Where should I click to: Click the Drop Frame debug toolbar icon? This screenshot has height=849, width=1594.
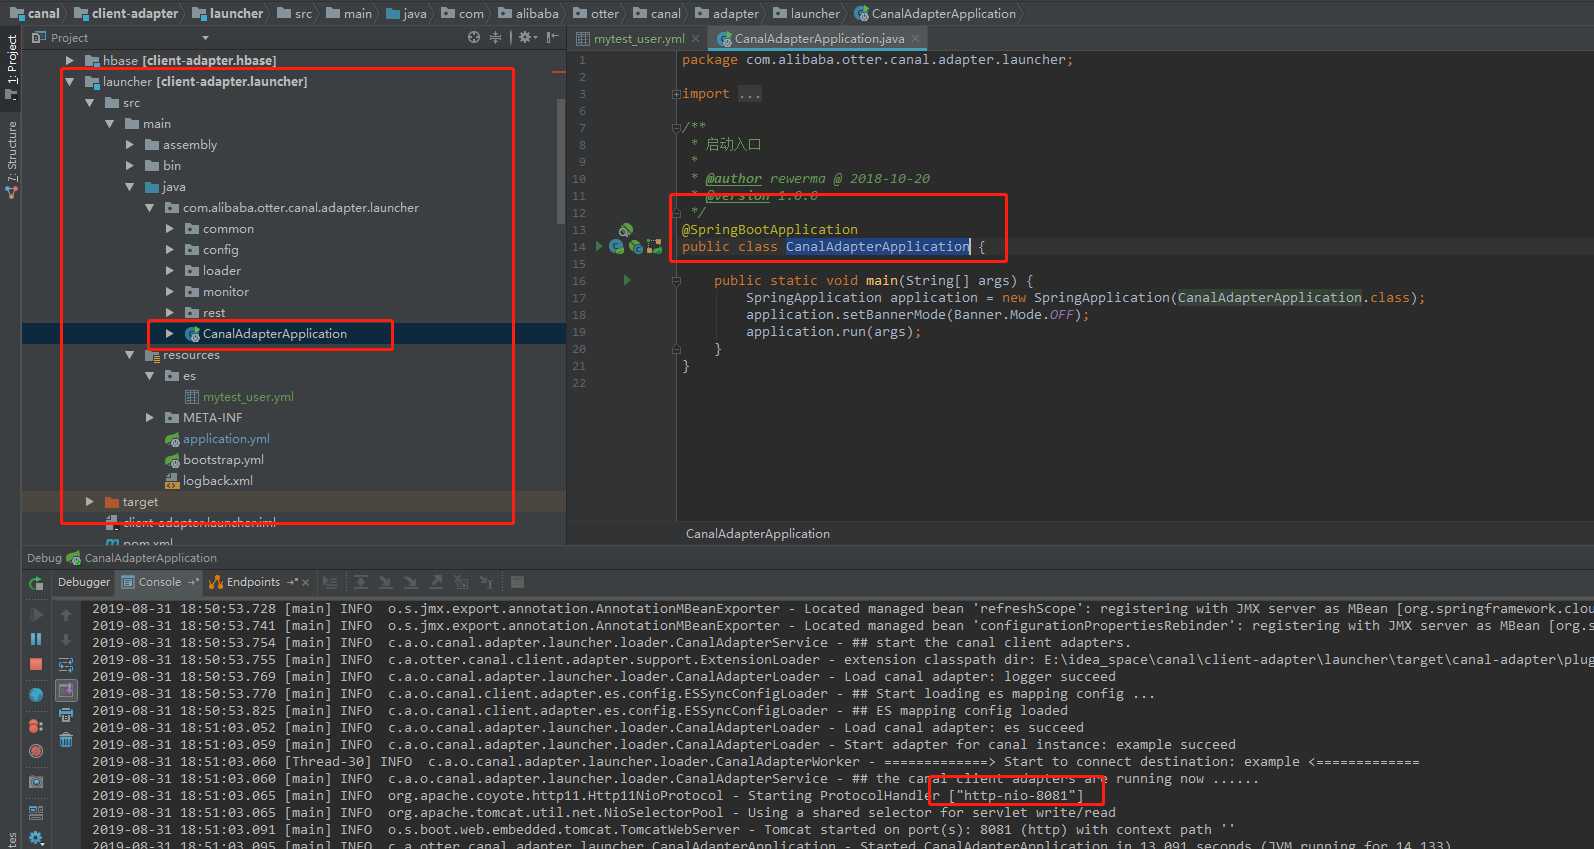pos(461,582)
